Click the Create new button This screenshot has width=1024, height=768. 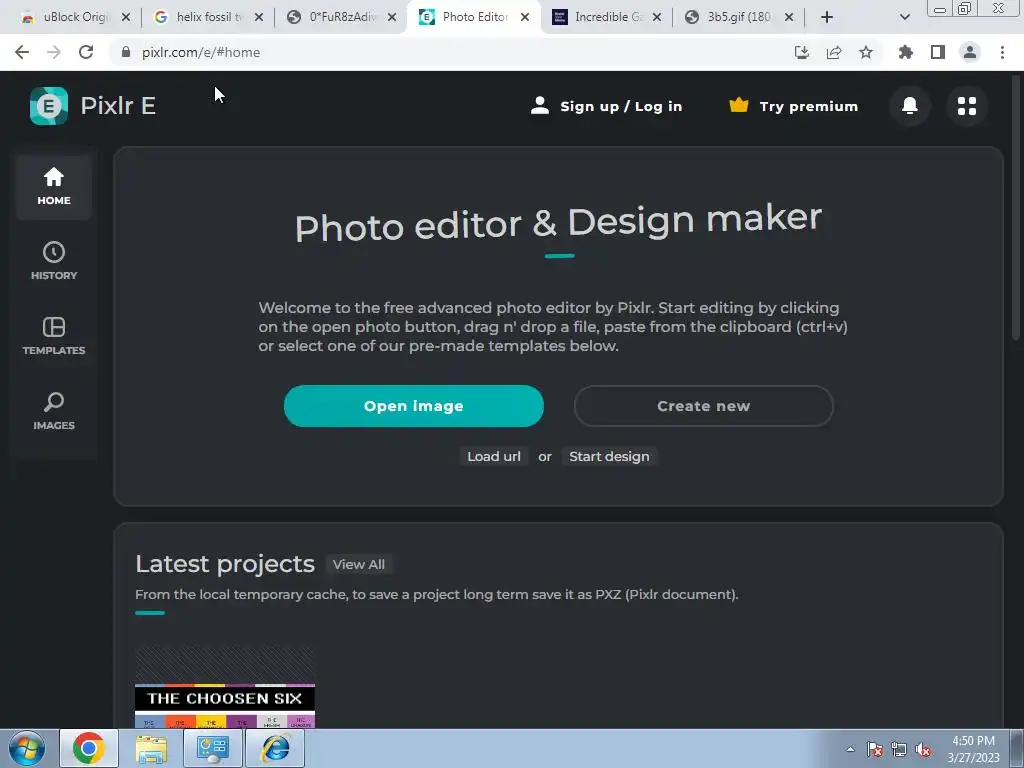[703, 406]
